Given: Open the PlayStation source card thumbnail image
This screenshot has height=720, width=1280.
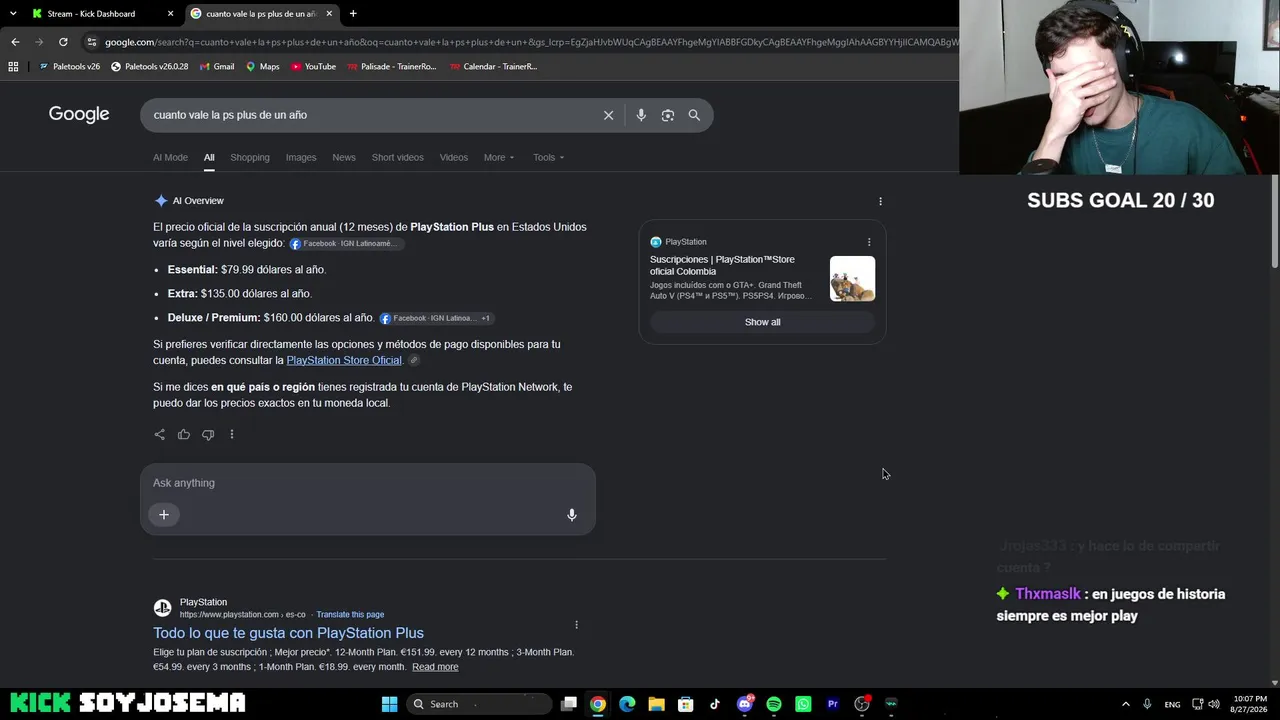Looking at the screenshot, I should (852, 279).
